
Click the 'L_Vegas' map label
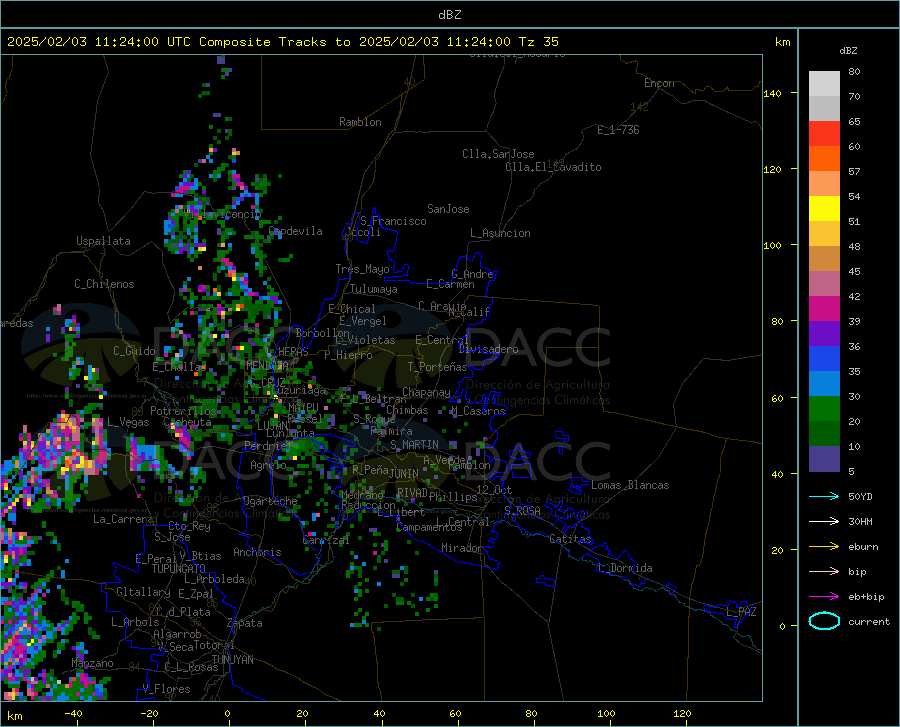(x=129, y=422)
